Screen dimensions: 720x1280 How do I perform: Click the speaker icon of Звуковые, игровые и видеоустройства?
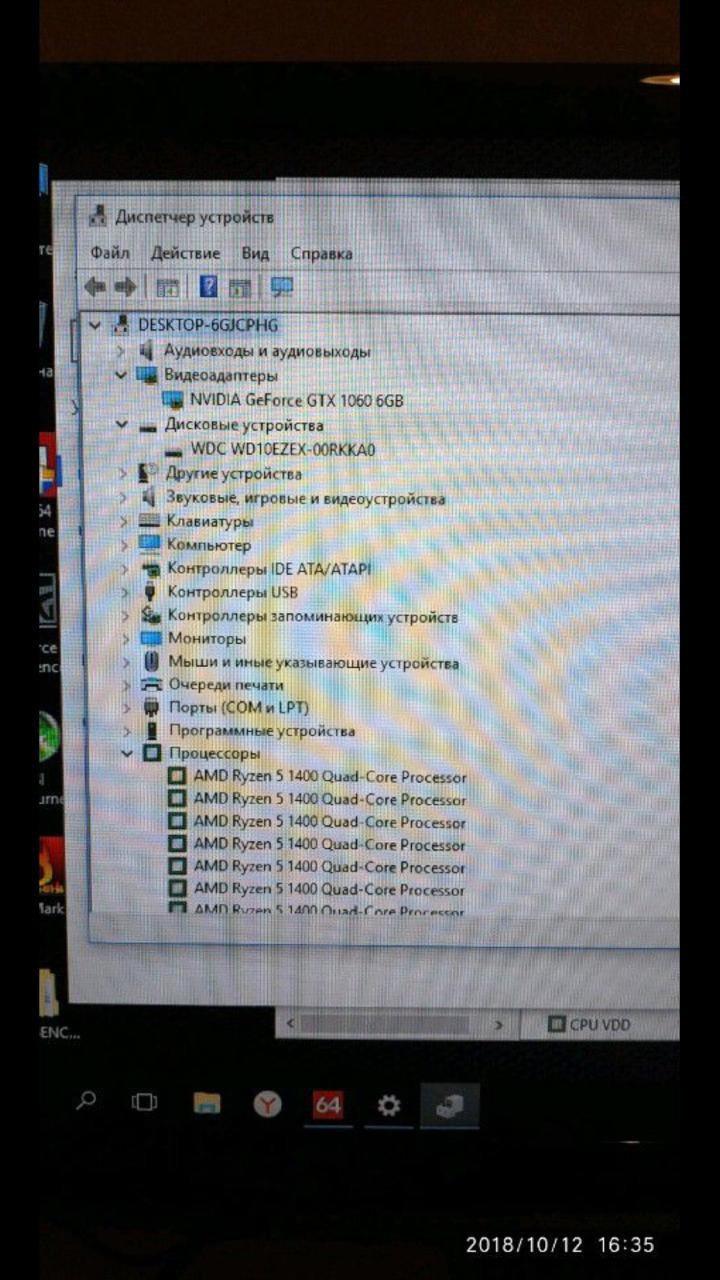pyautogui.click(x=149, y=497)
